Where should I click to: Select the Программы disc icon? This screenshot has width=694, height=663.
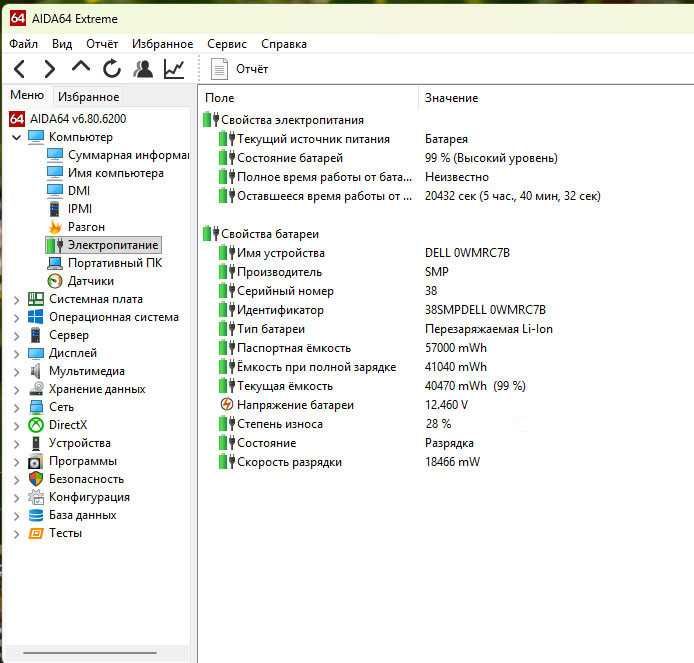tap(35, 461)
